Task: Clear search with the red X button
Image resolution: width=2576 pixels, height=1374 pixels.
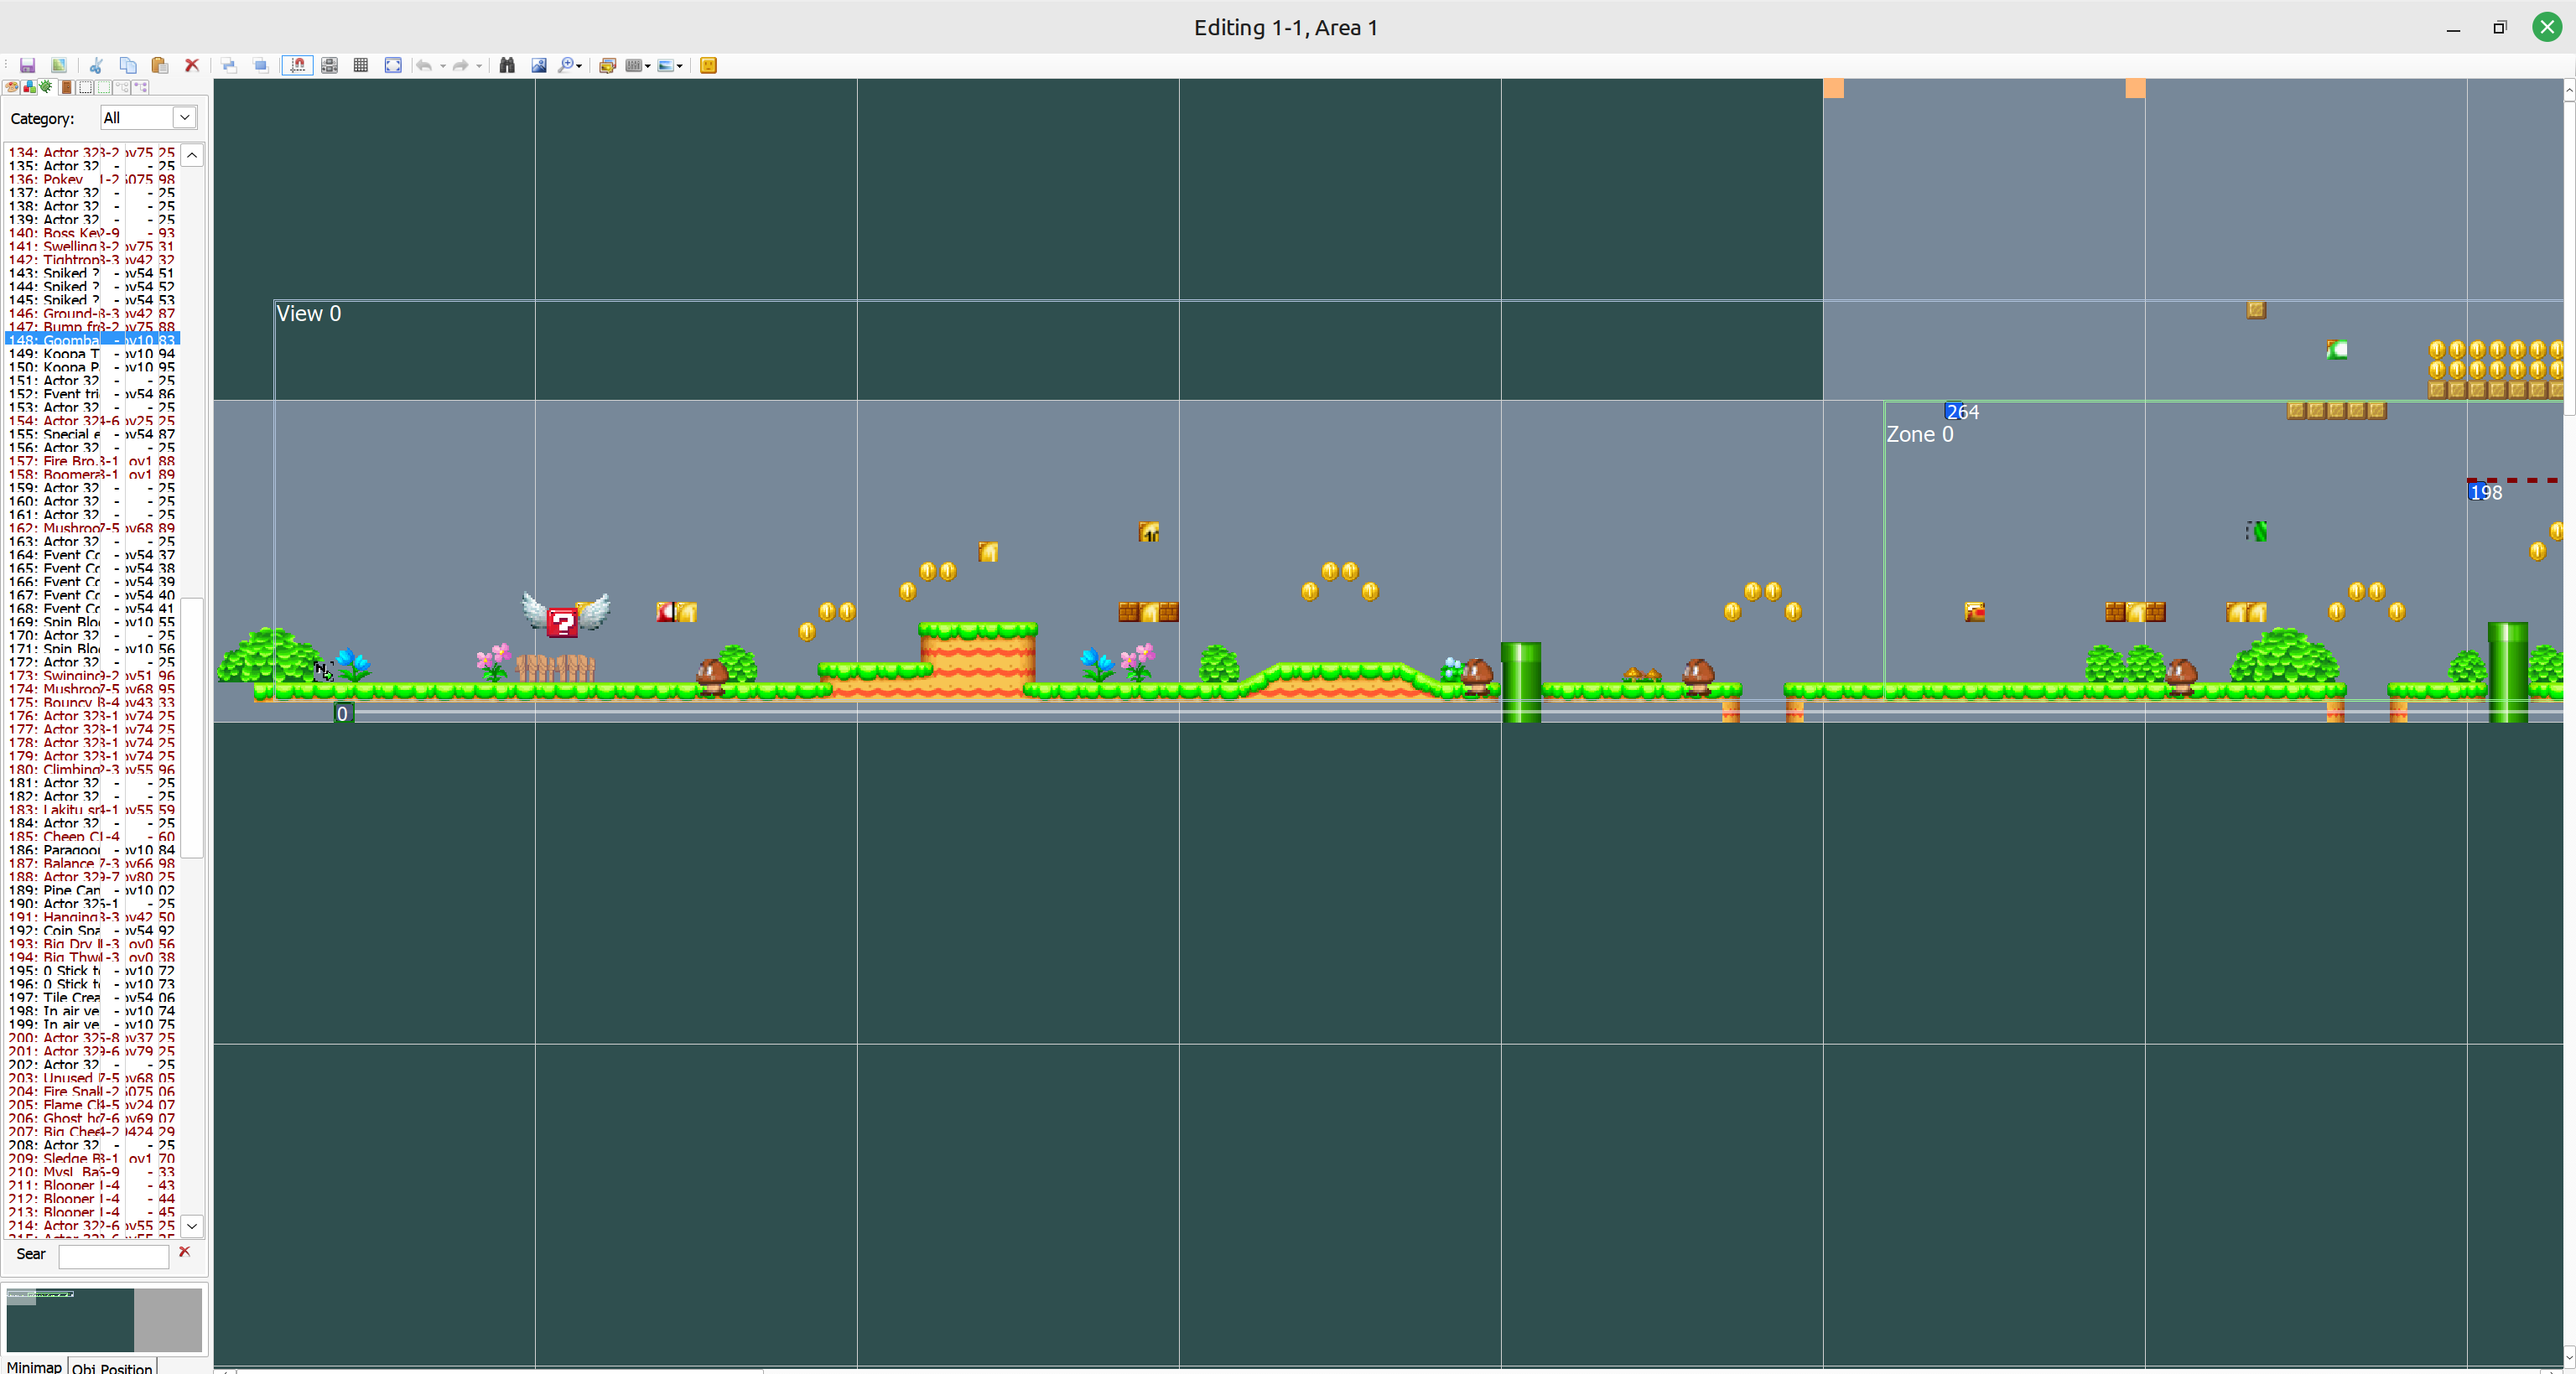Action: coord(184,1251)
